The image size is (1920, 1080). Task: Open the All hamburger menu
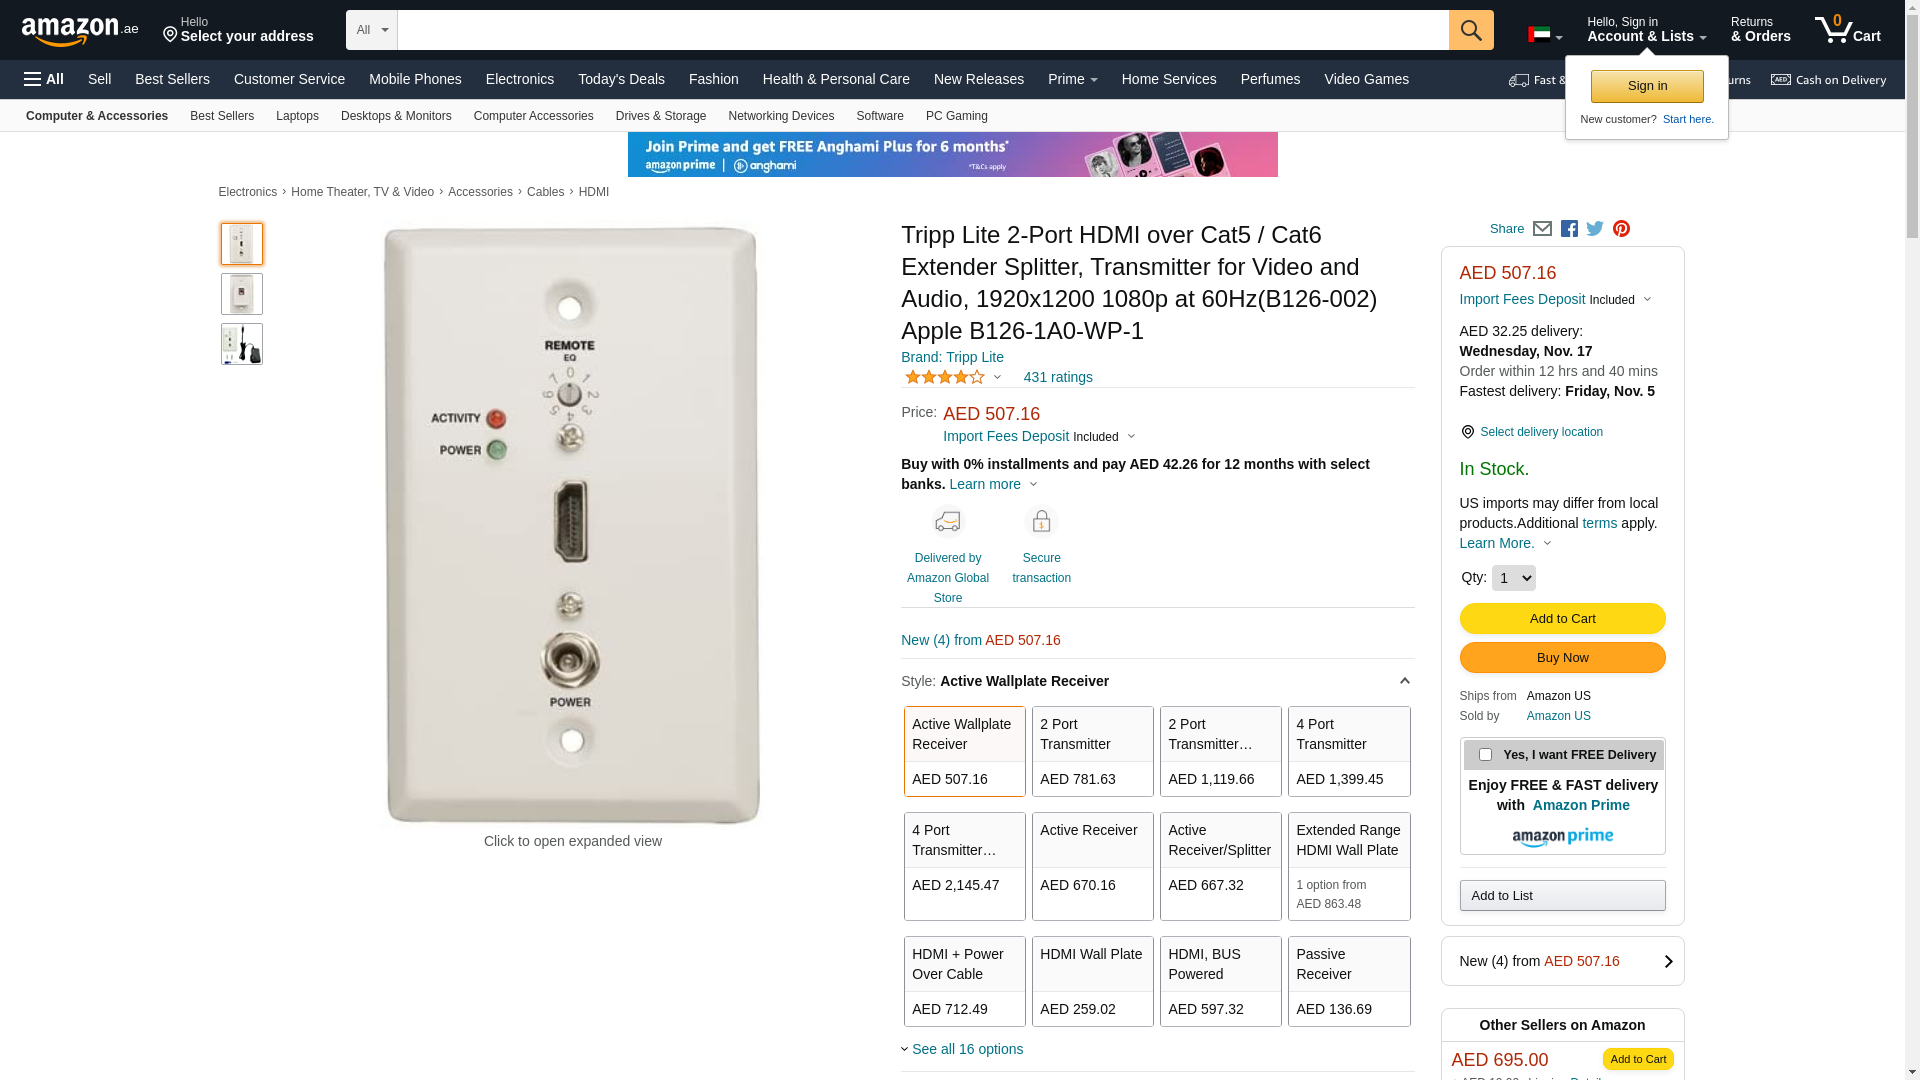(44, 79)
